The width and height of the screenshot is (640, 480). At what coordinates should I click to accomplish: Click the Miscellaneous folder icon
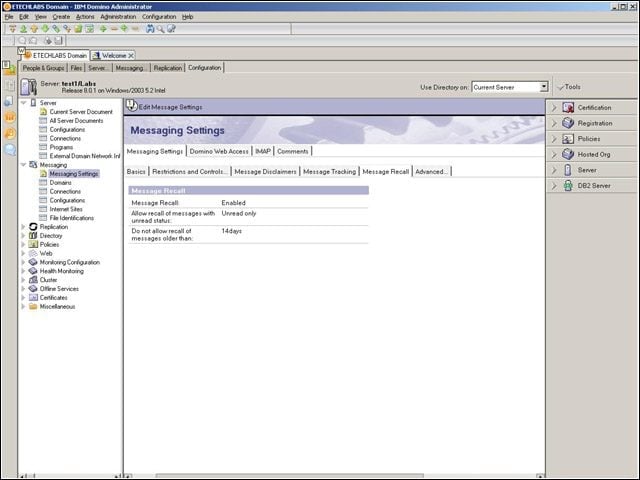coord(33,306)
